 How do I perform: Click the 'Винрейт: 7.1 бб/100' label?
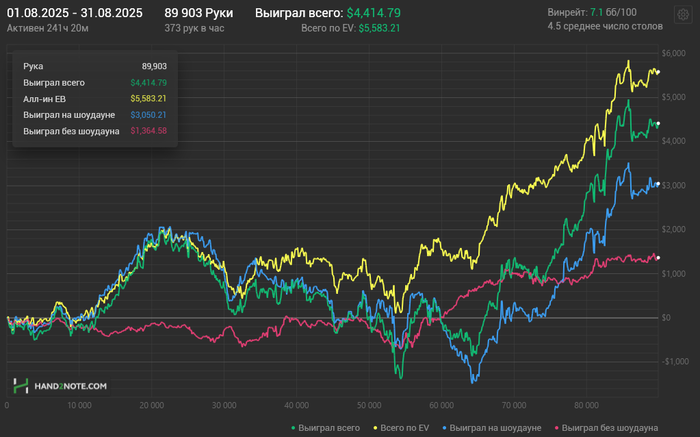point(592,12)
